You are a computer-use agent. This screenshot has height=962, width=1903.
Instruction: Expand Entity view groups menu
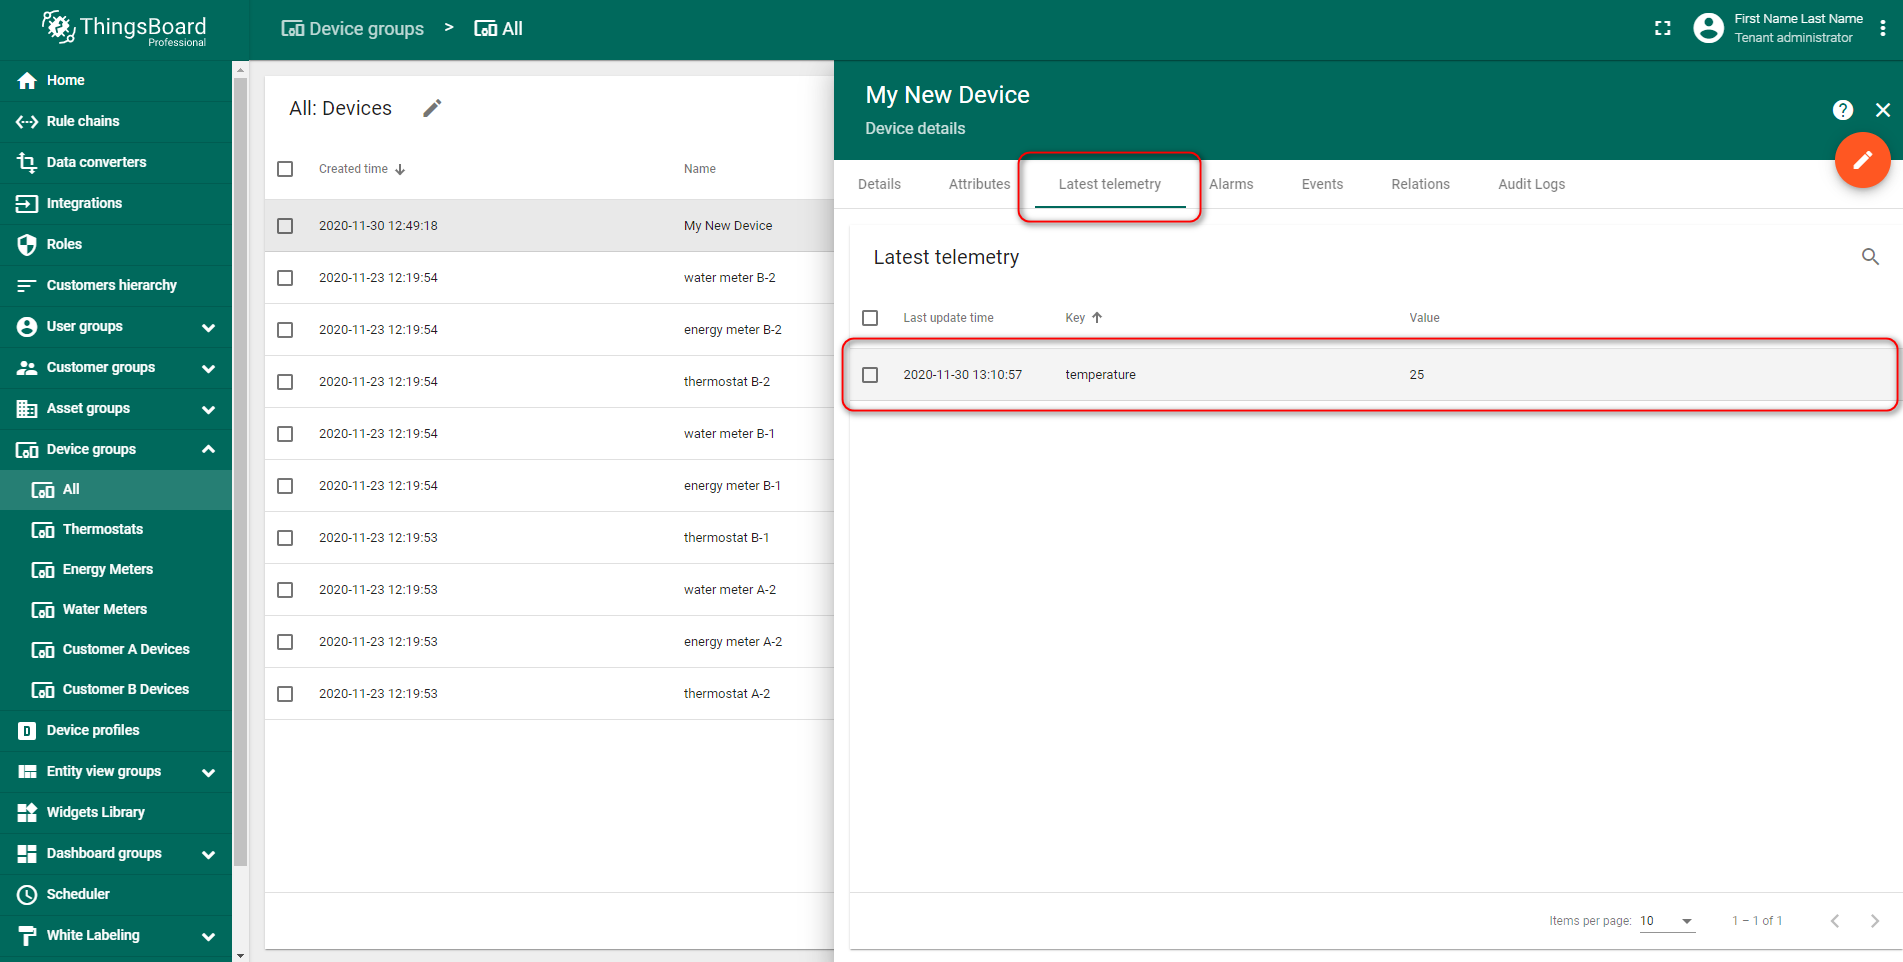tap(208, 772)
